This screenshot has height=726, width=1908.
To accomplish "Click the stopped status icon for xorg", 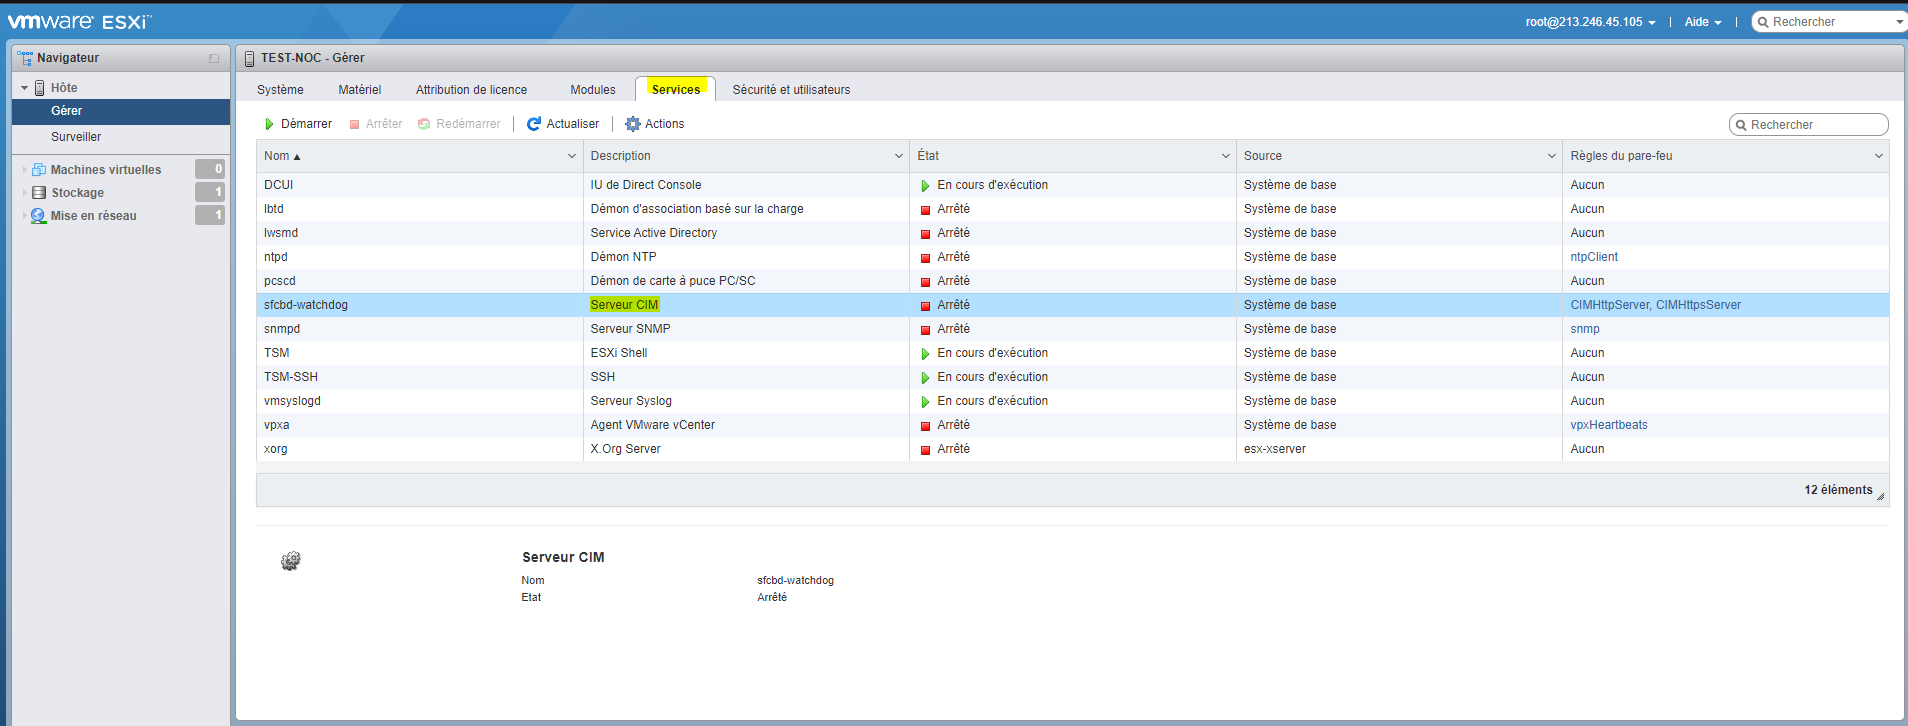I will tap(925, 449).
